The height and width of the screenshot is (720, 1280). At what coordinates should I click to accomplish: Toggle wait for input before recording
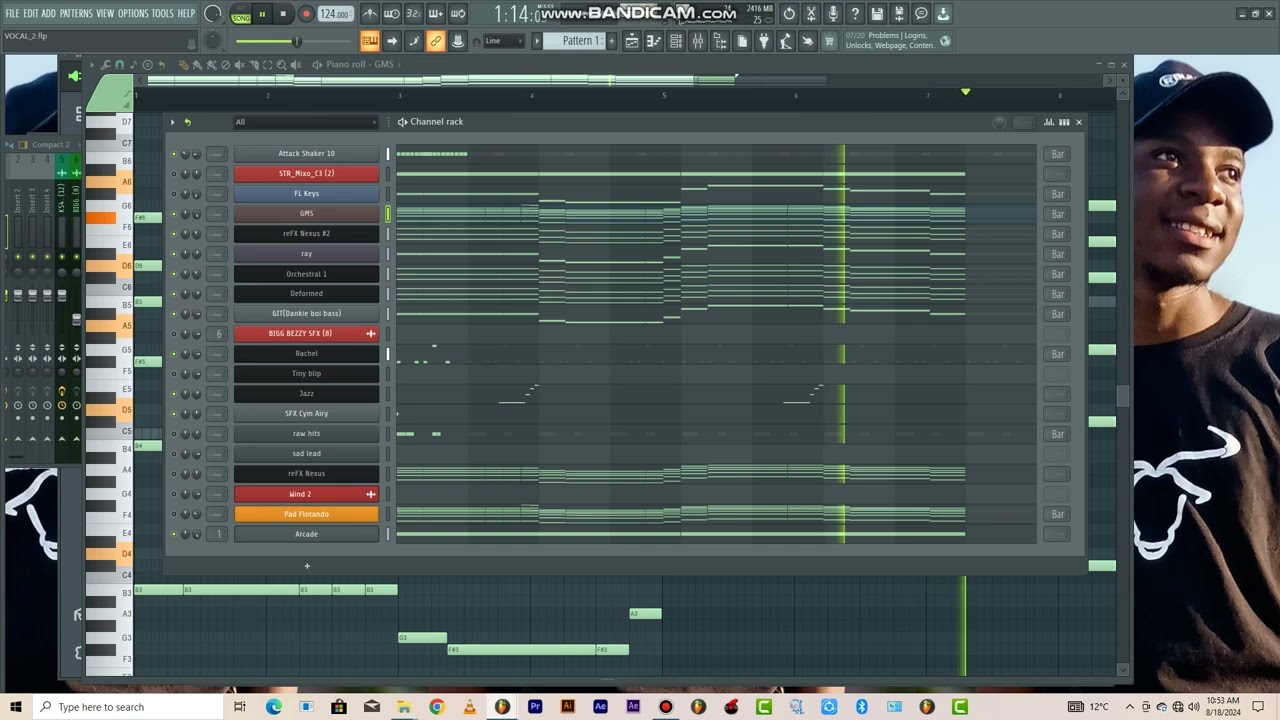(392, 14)
